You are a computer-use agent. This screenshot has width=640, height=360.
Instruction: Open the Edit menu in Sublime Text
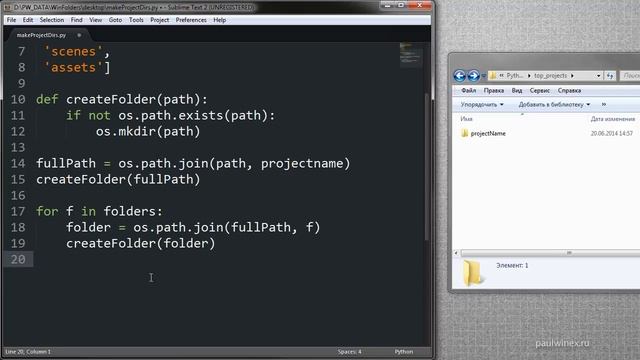28,20
